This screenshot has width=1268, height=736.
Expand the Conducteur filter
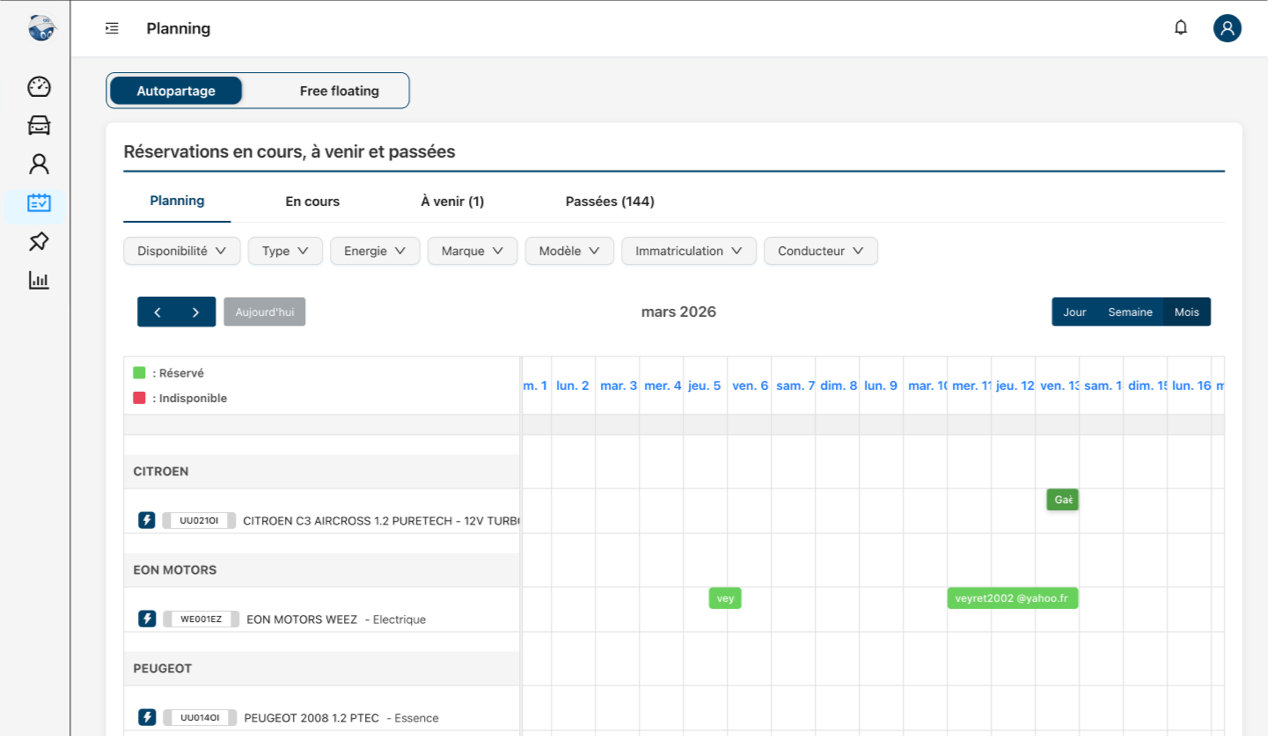click(x=821, y=251)
